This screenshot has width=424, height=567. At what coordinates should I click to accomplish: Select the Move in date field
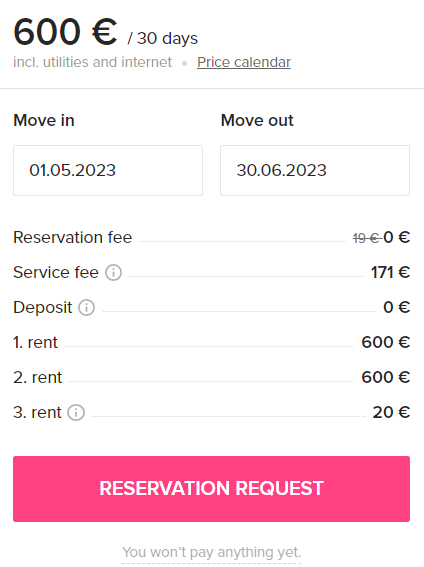pyautogui.click(x=108, y=170)
